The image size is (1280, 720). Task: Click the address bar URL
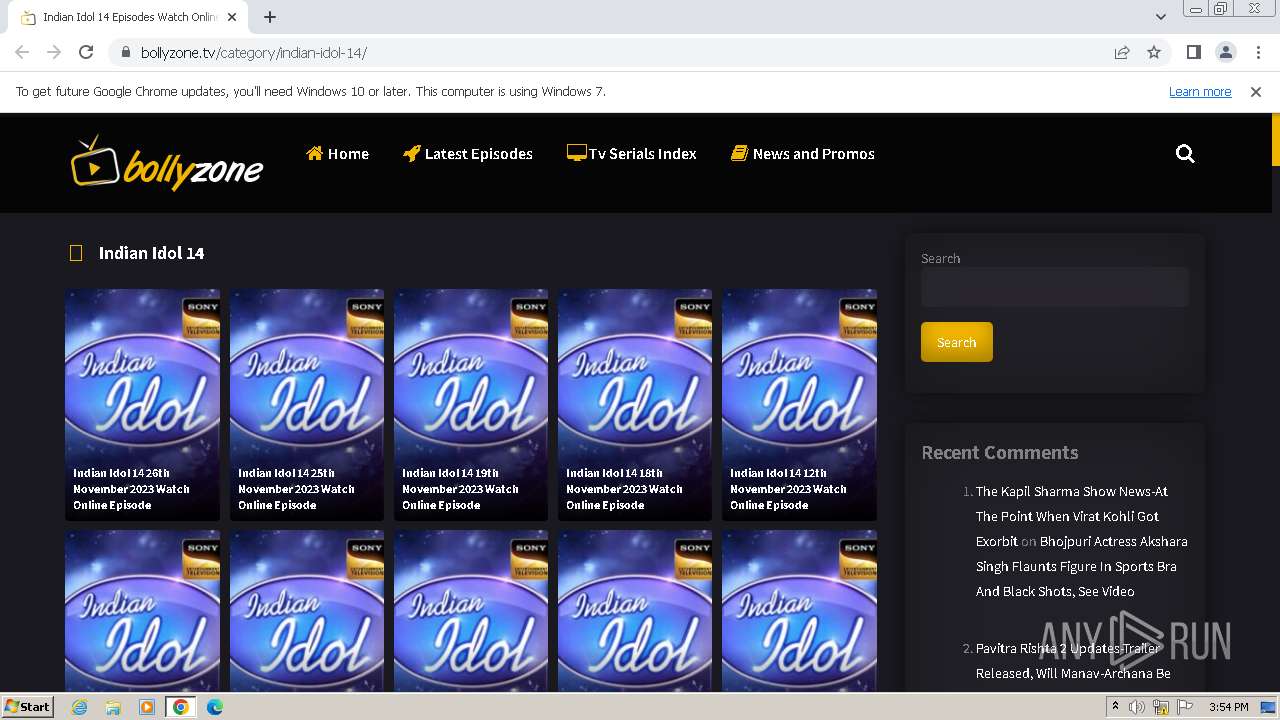tap(254, 53)
